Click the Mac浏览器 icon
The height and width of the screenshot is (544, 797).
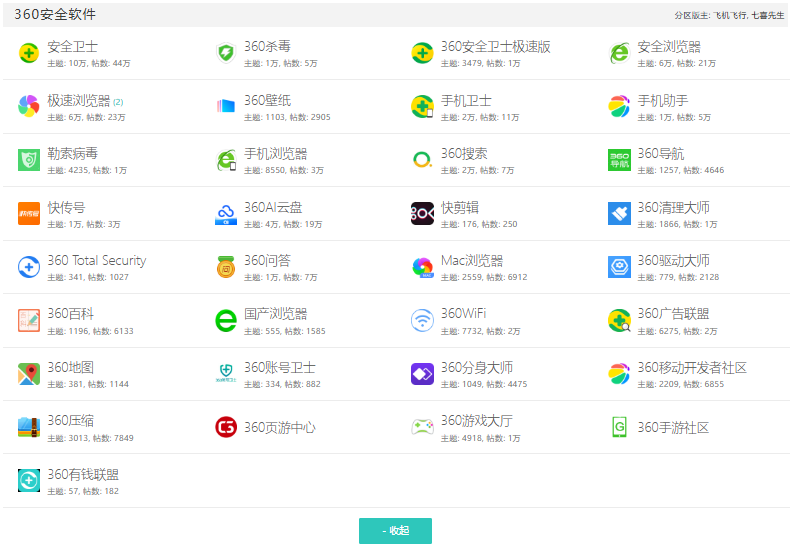pyautogui.click(x=422, y=267)
